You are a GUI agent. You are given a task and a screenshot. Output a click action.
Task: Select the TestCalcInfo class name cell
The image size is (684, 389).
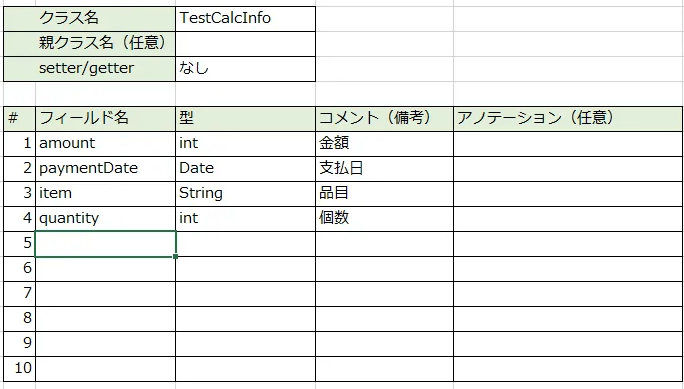coord(245,19)
